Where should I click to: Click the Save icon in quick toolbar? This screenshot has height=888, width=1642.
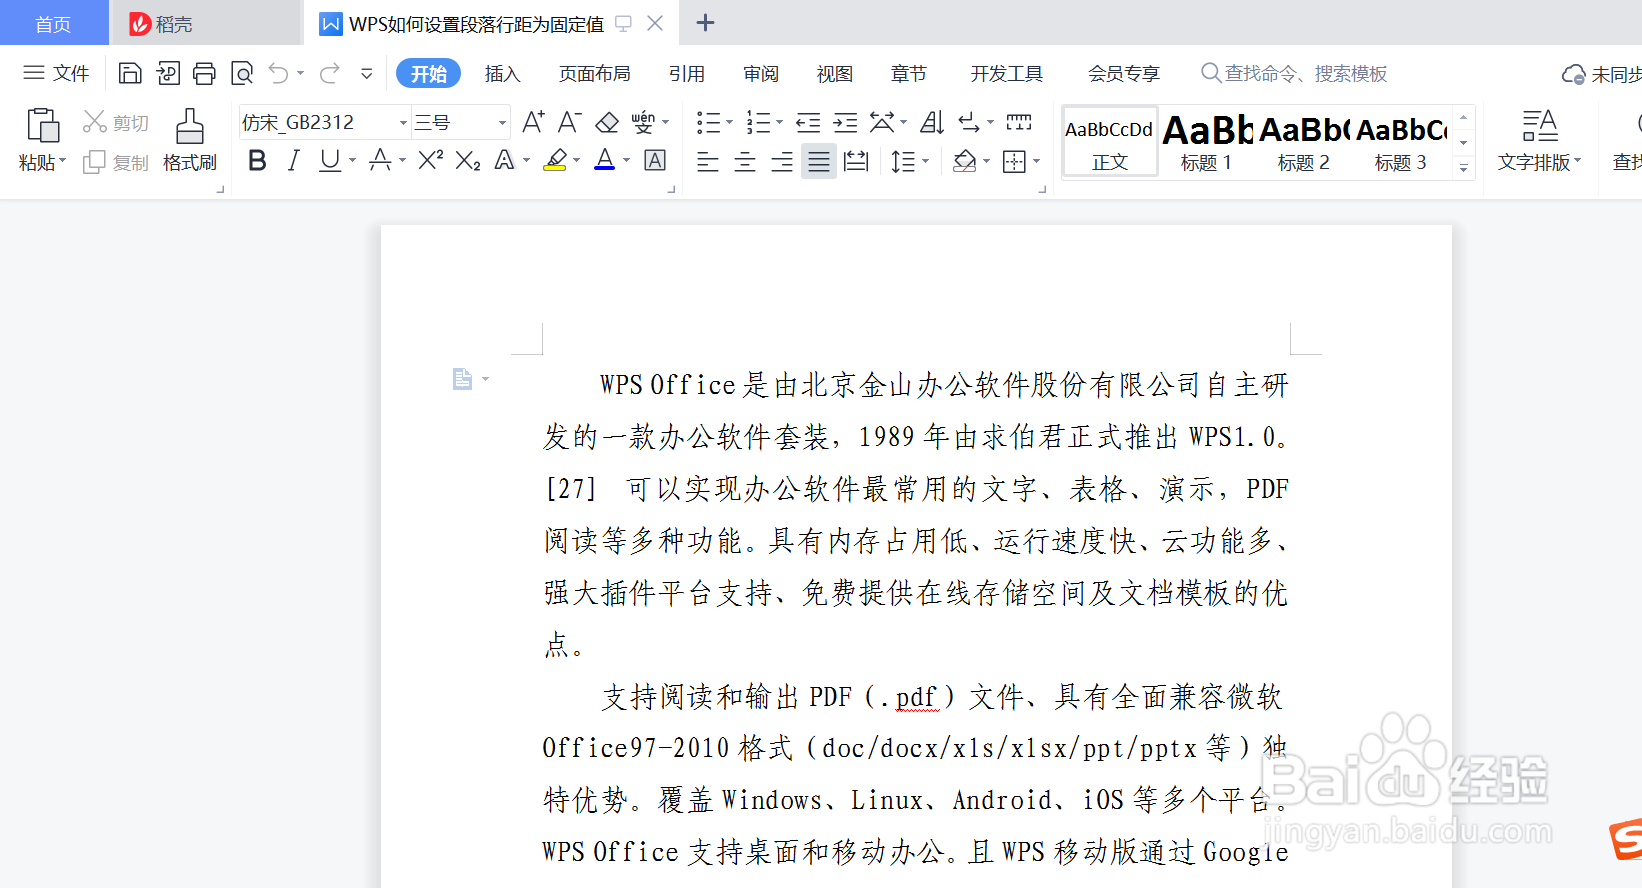(130, 73)
